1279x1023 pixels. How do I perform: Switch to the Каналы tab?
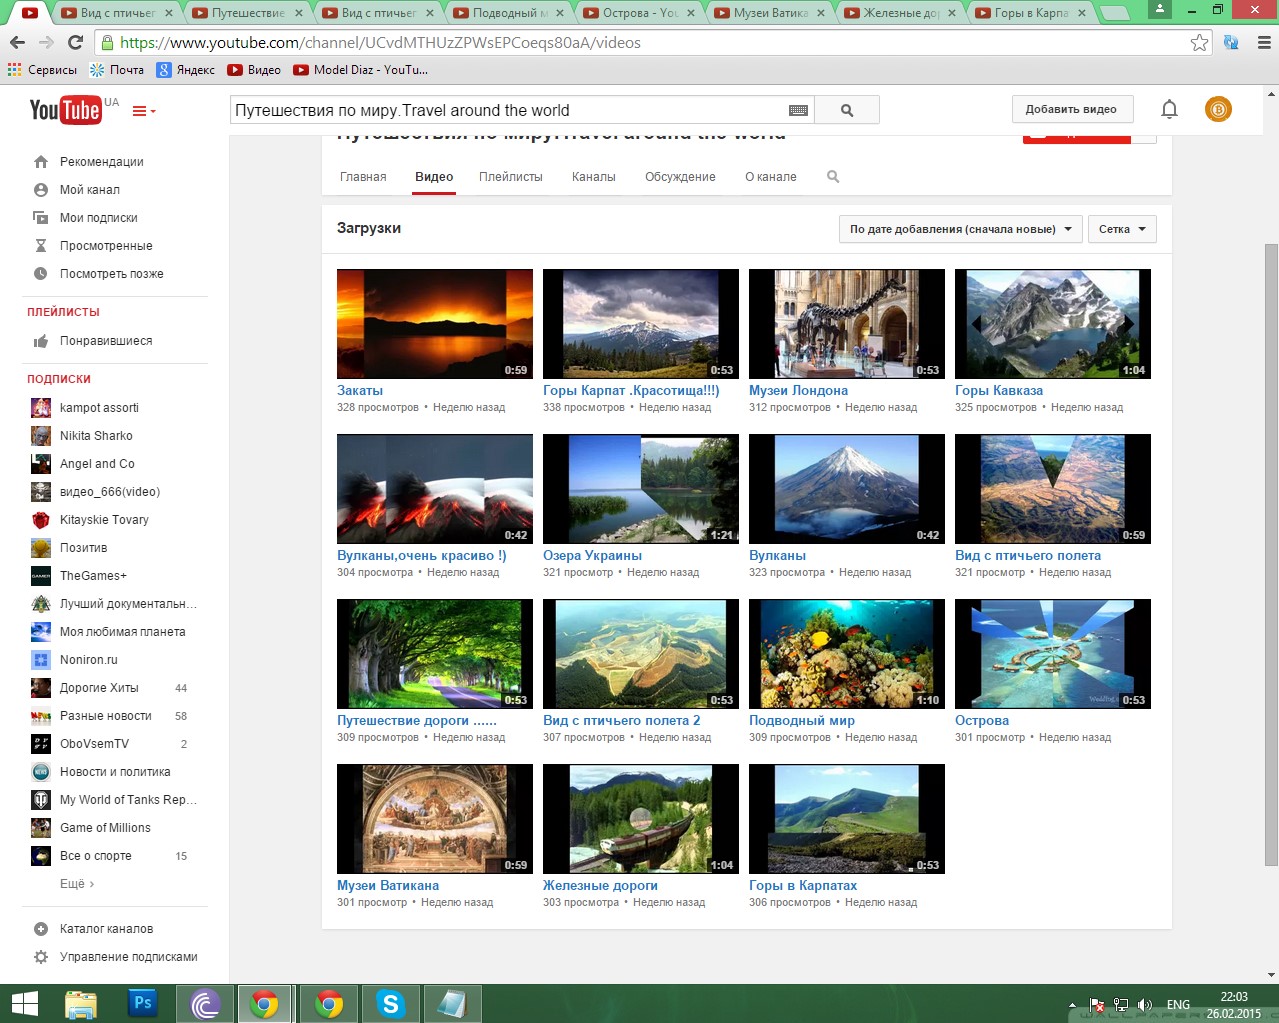coord(594,176)
